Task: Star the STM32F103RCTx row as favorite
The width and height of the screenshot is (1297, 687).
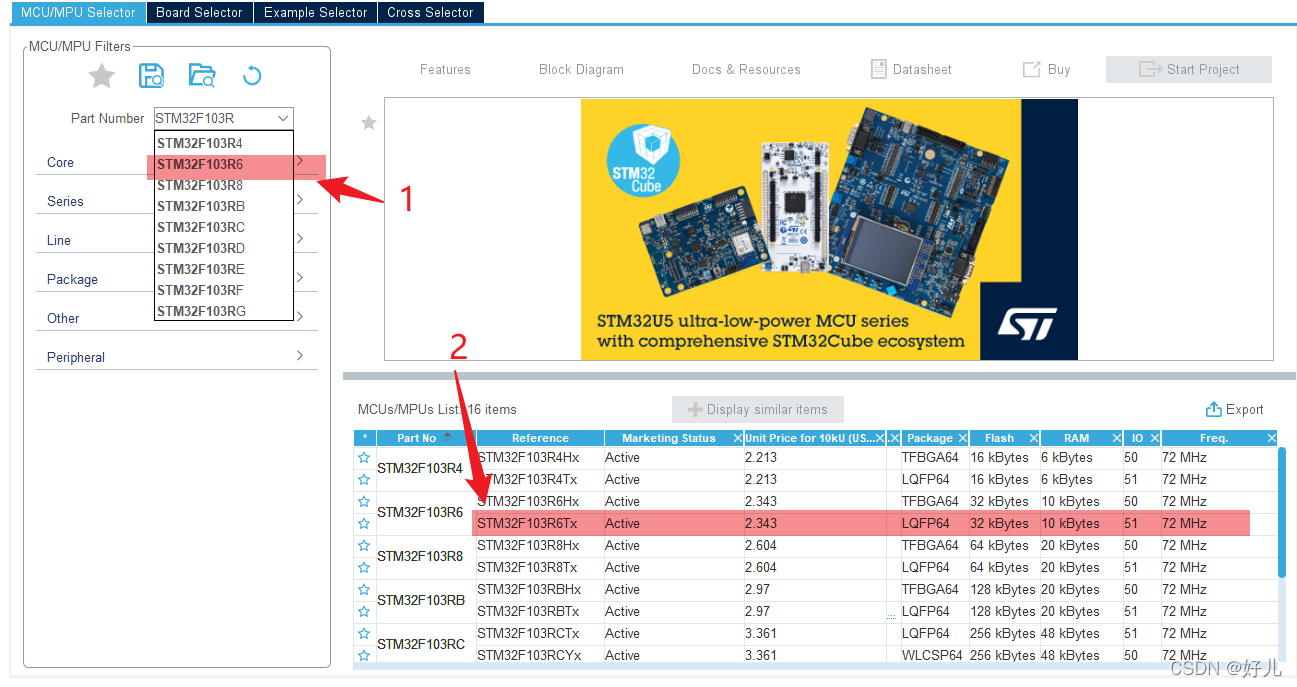Action: 364,634
